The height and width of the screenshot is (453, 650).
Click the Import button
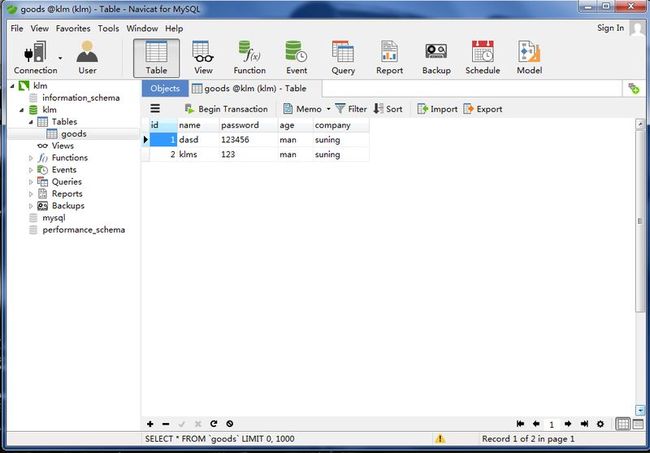pos(437,109)
